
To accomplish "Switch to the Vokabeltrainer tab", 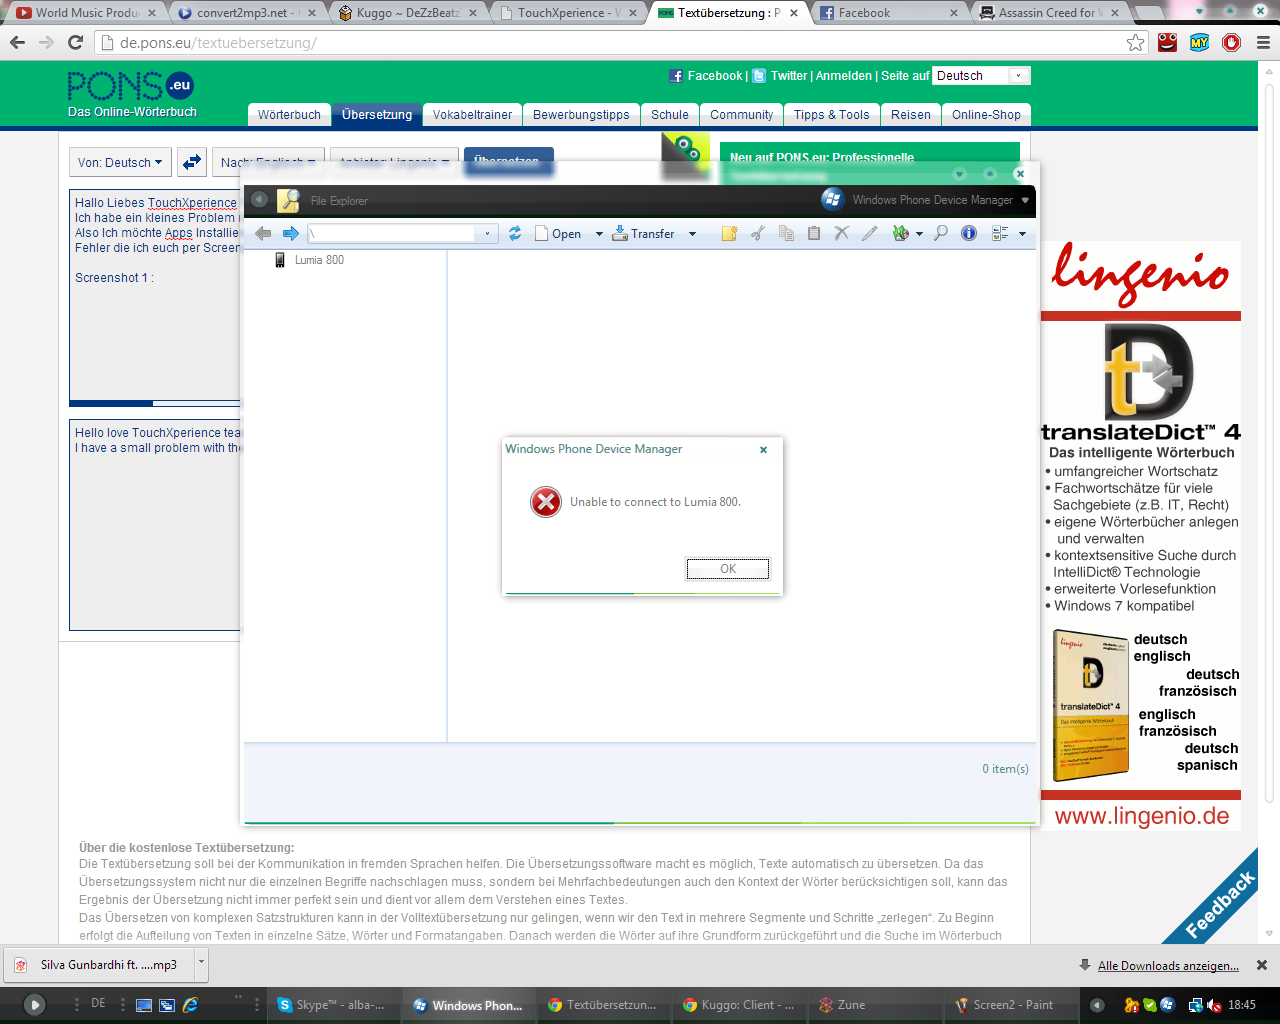I will 472,115.
